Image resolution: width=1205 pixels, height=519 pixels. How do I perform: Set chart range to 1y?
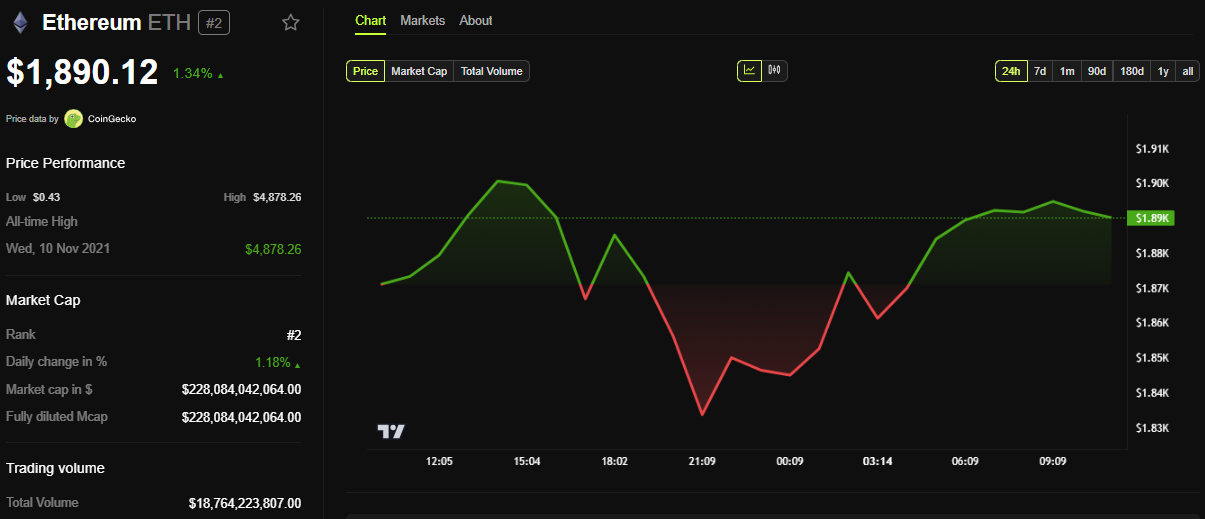click(1163, 71)
